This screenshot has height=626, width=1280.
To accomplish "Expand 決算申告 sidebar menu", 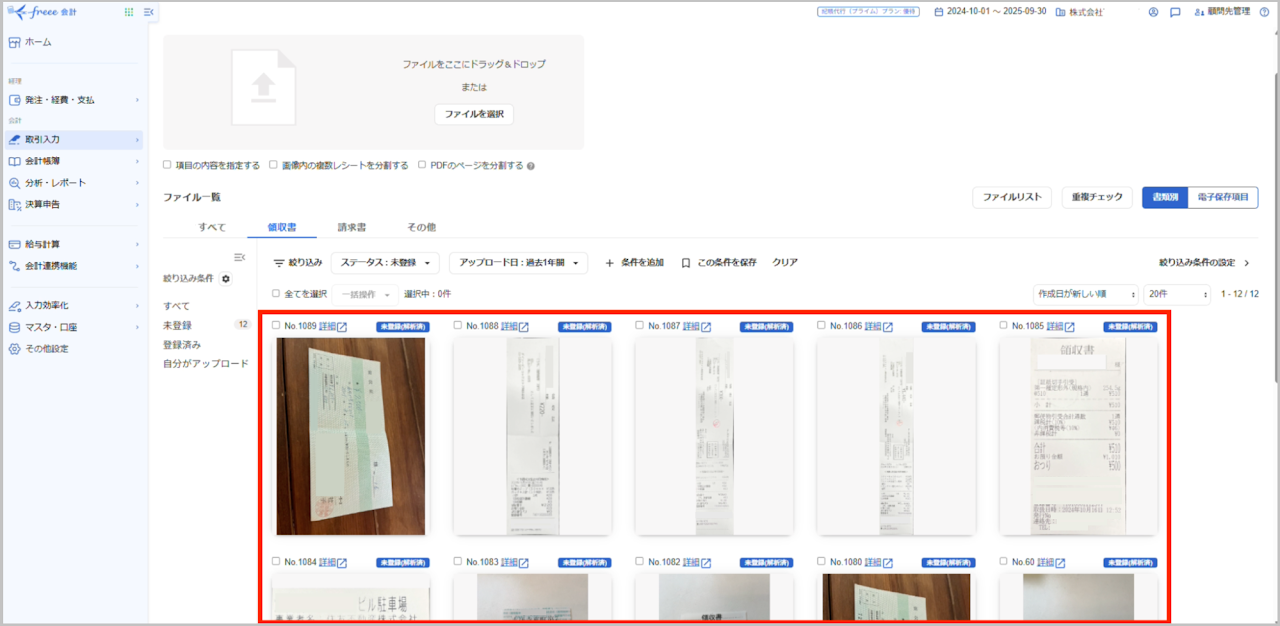I will click(x=72, y=205).
